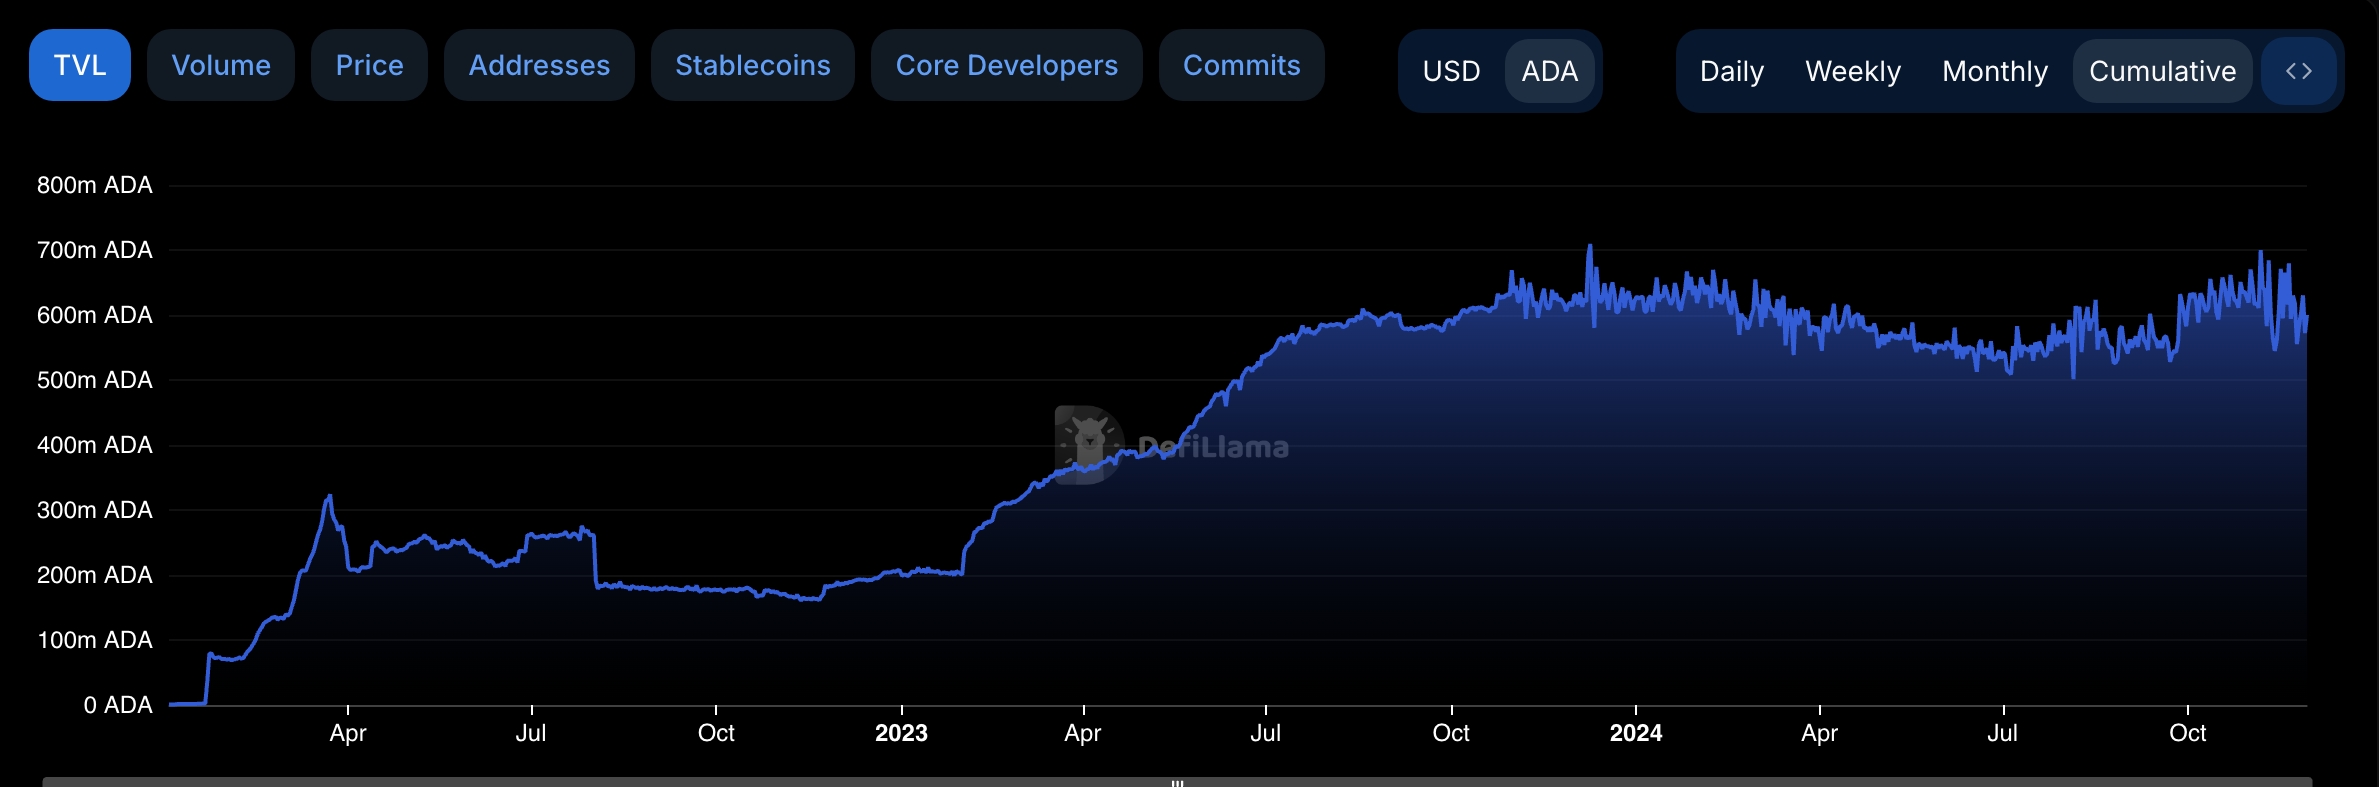Viewport: 2379px width, 787px height.
Task: Show the Price metric
Action: tap(369, 65)
